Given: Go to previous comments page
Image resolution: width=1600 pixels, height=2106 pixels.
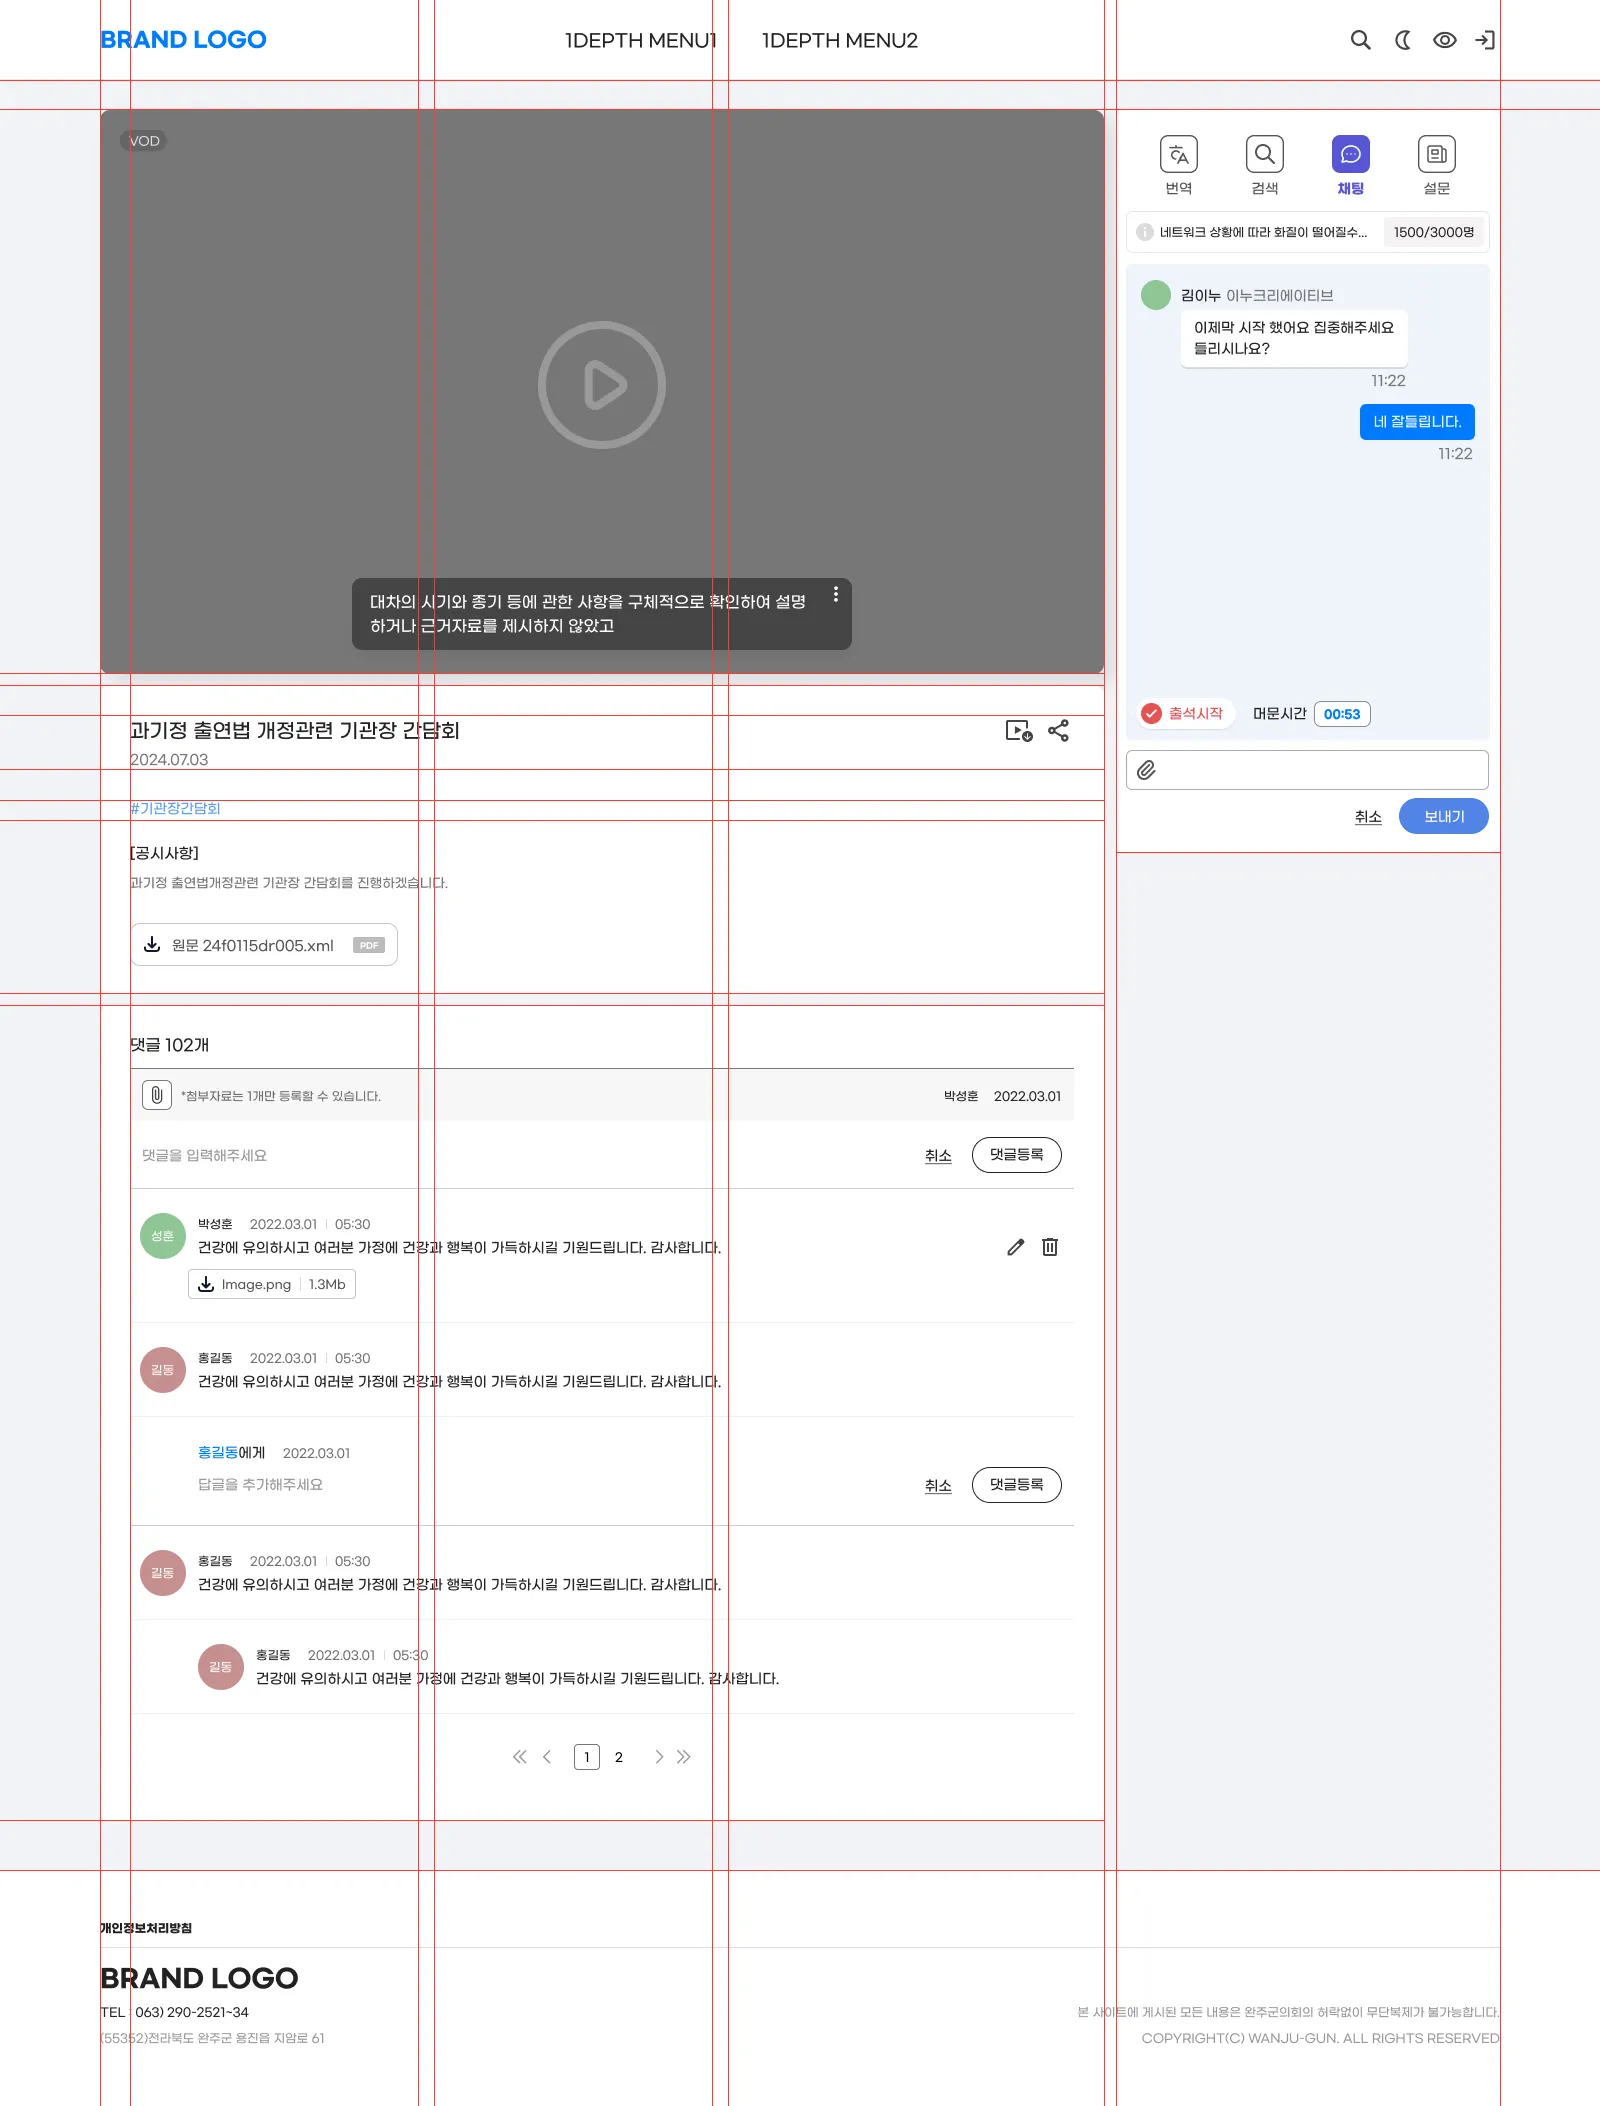Looking at the screenshot, I should point(547,1757).
